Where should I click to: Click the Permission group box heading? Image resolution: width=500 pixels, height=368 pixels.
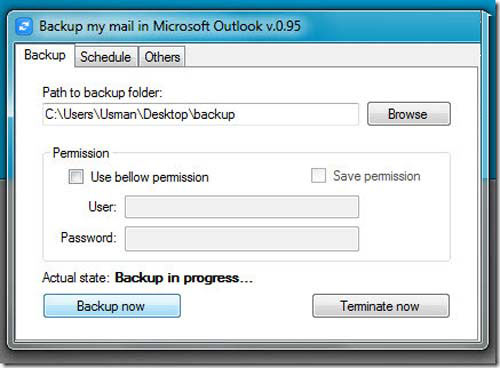[x=81, y=153]
